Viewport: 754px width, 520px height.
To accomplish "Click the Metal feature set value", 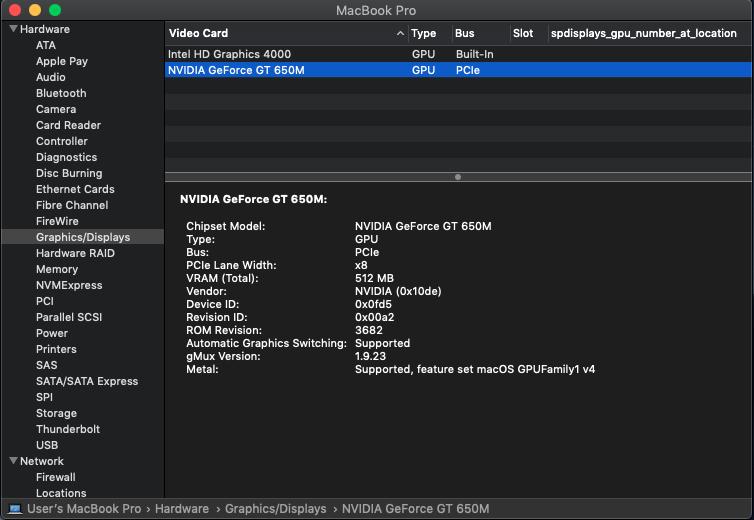I will (475, 369).
